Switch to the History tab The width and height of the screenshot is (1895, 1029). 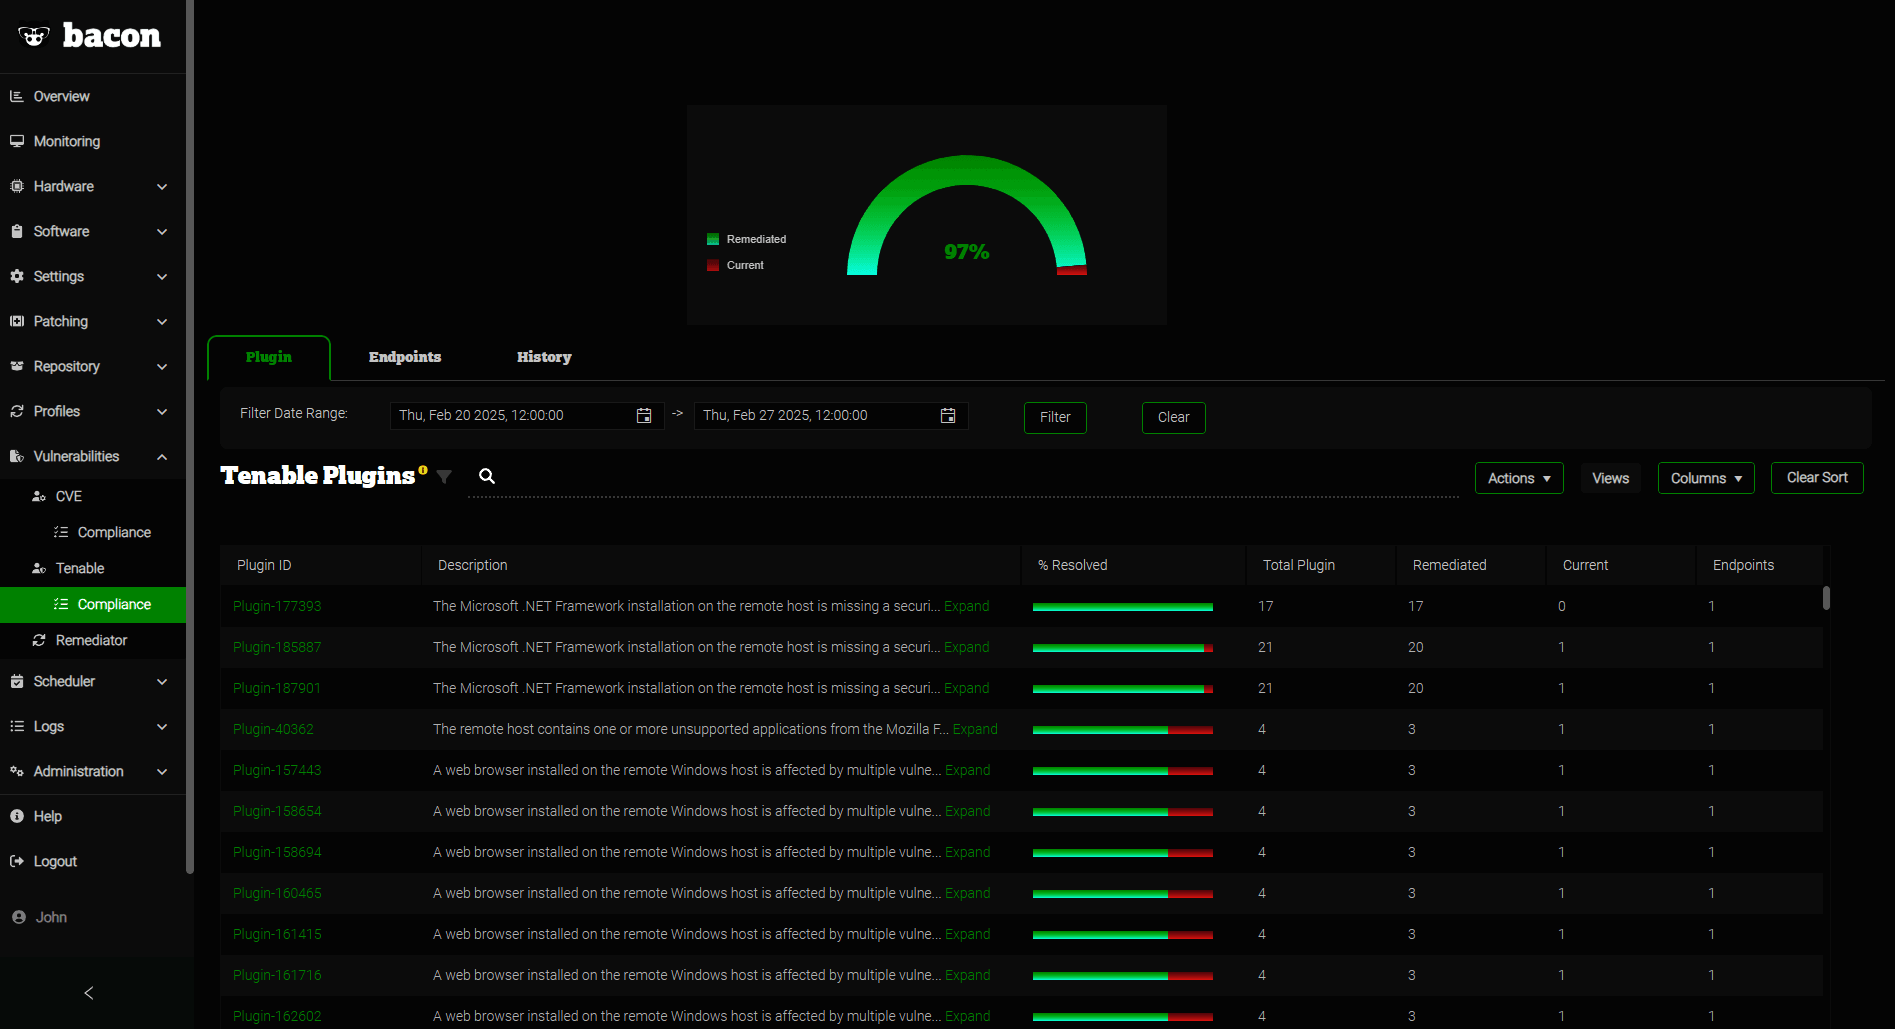tap(544, 357)
